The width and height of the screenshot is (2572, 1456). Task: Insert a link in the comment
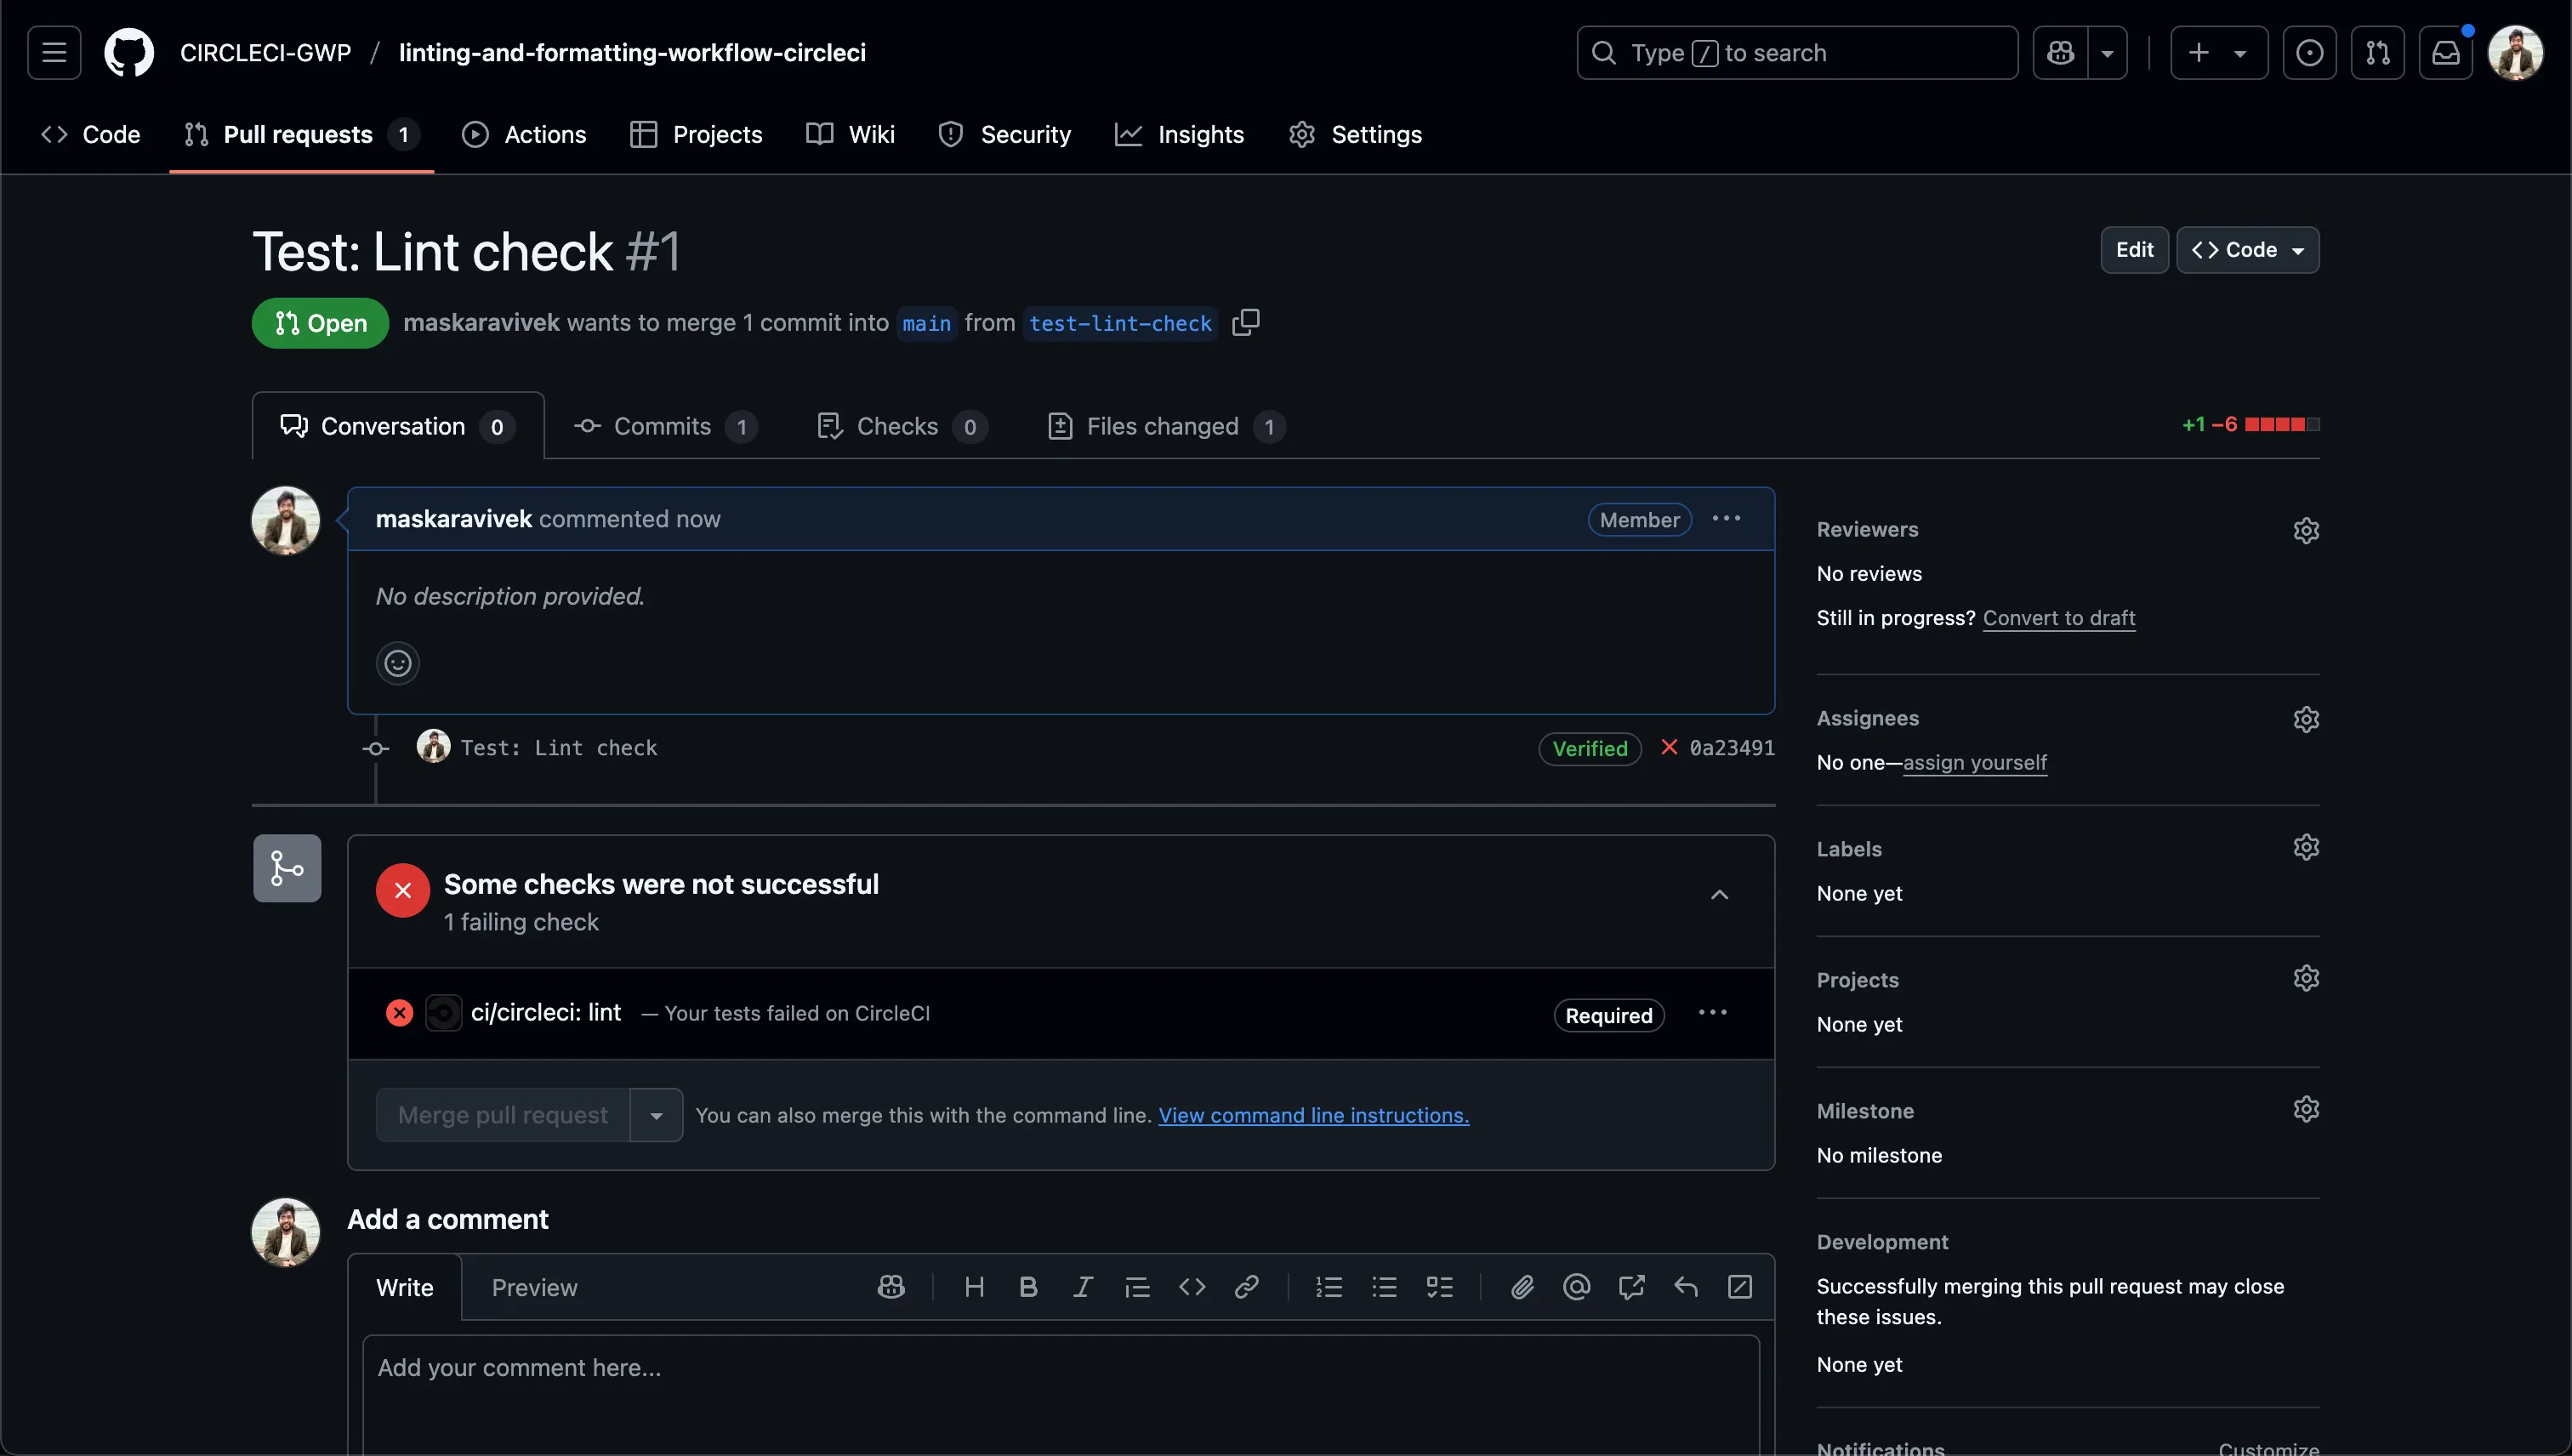coord(1246,1287)
